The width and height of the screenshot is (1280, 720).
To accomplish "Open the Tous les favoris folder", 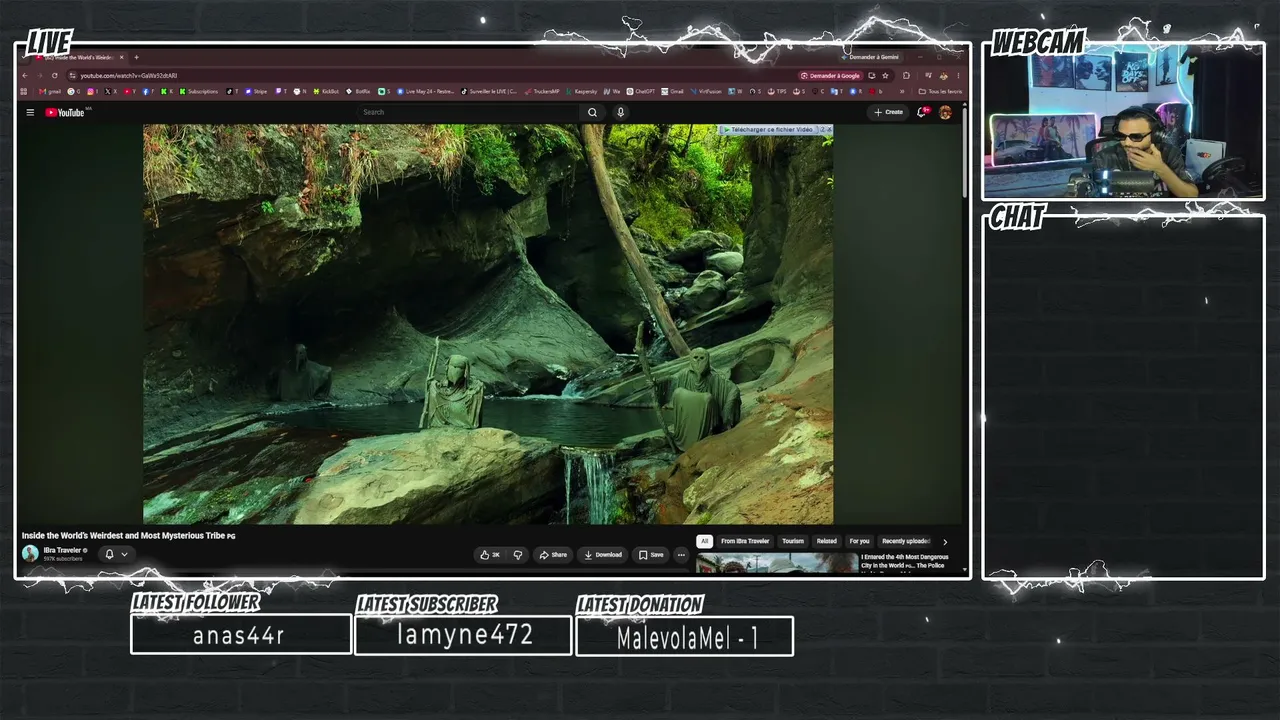I will pos(941,91).
